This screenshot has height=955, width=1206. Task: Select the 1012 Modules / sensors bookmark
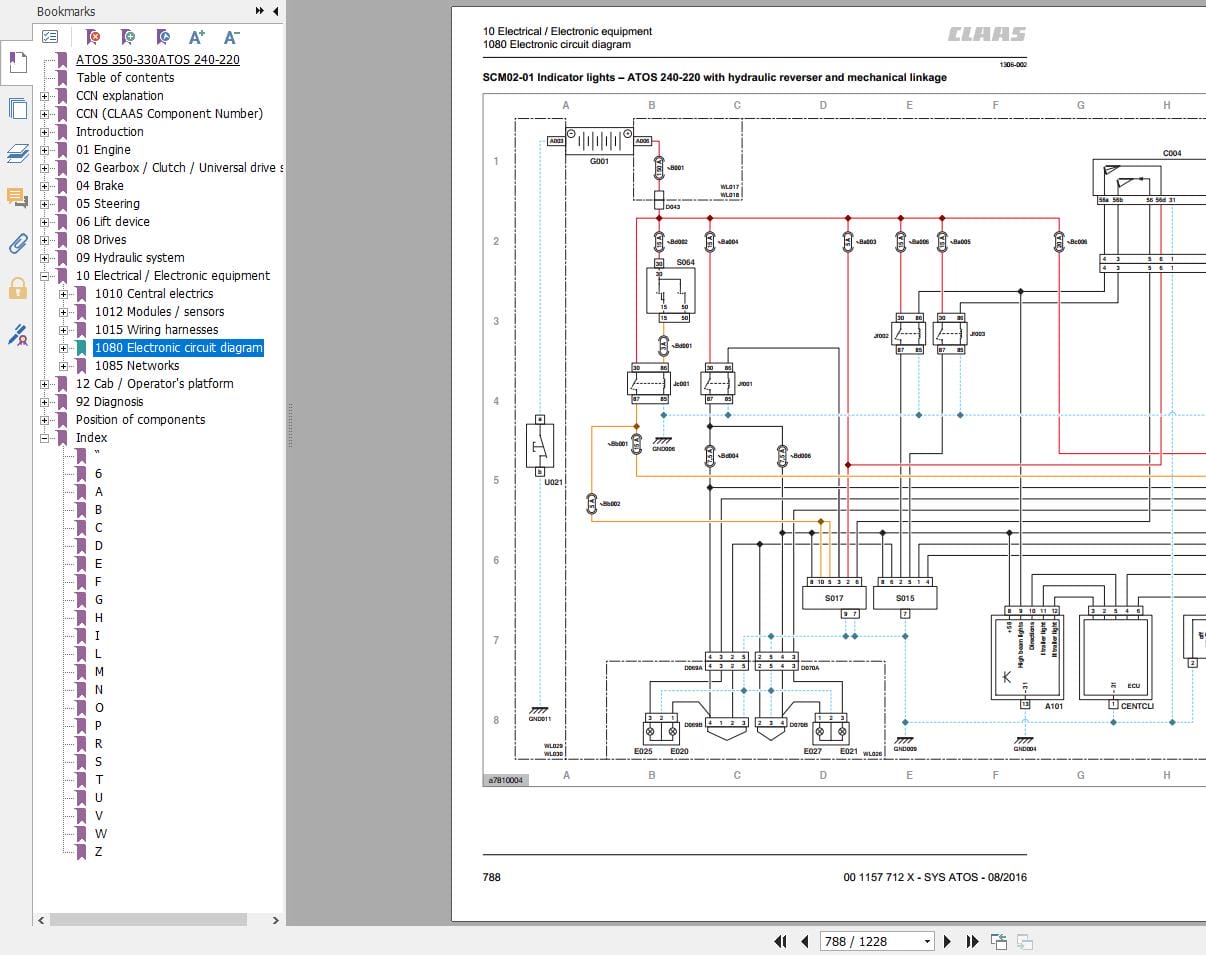click(159, 311)
